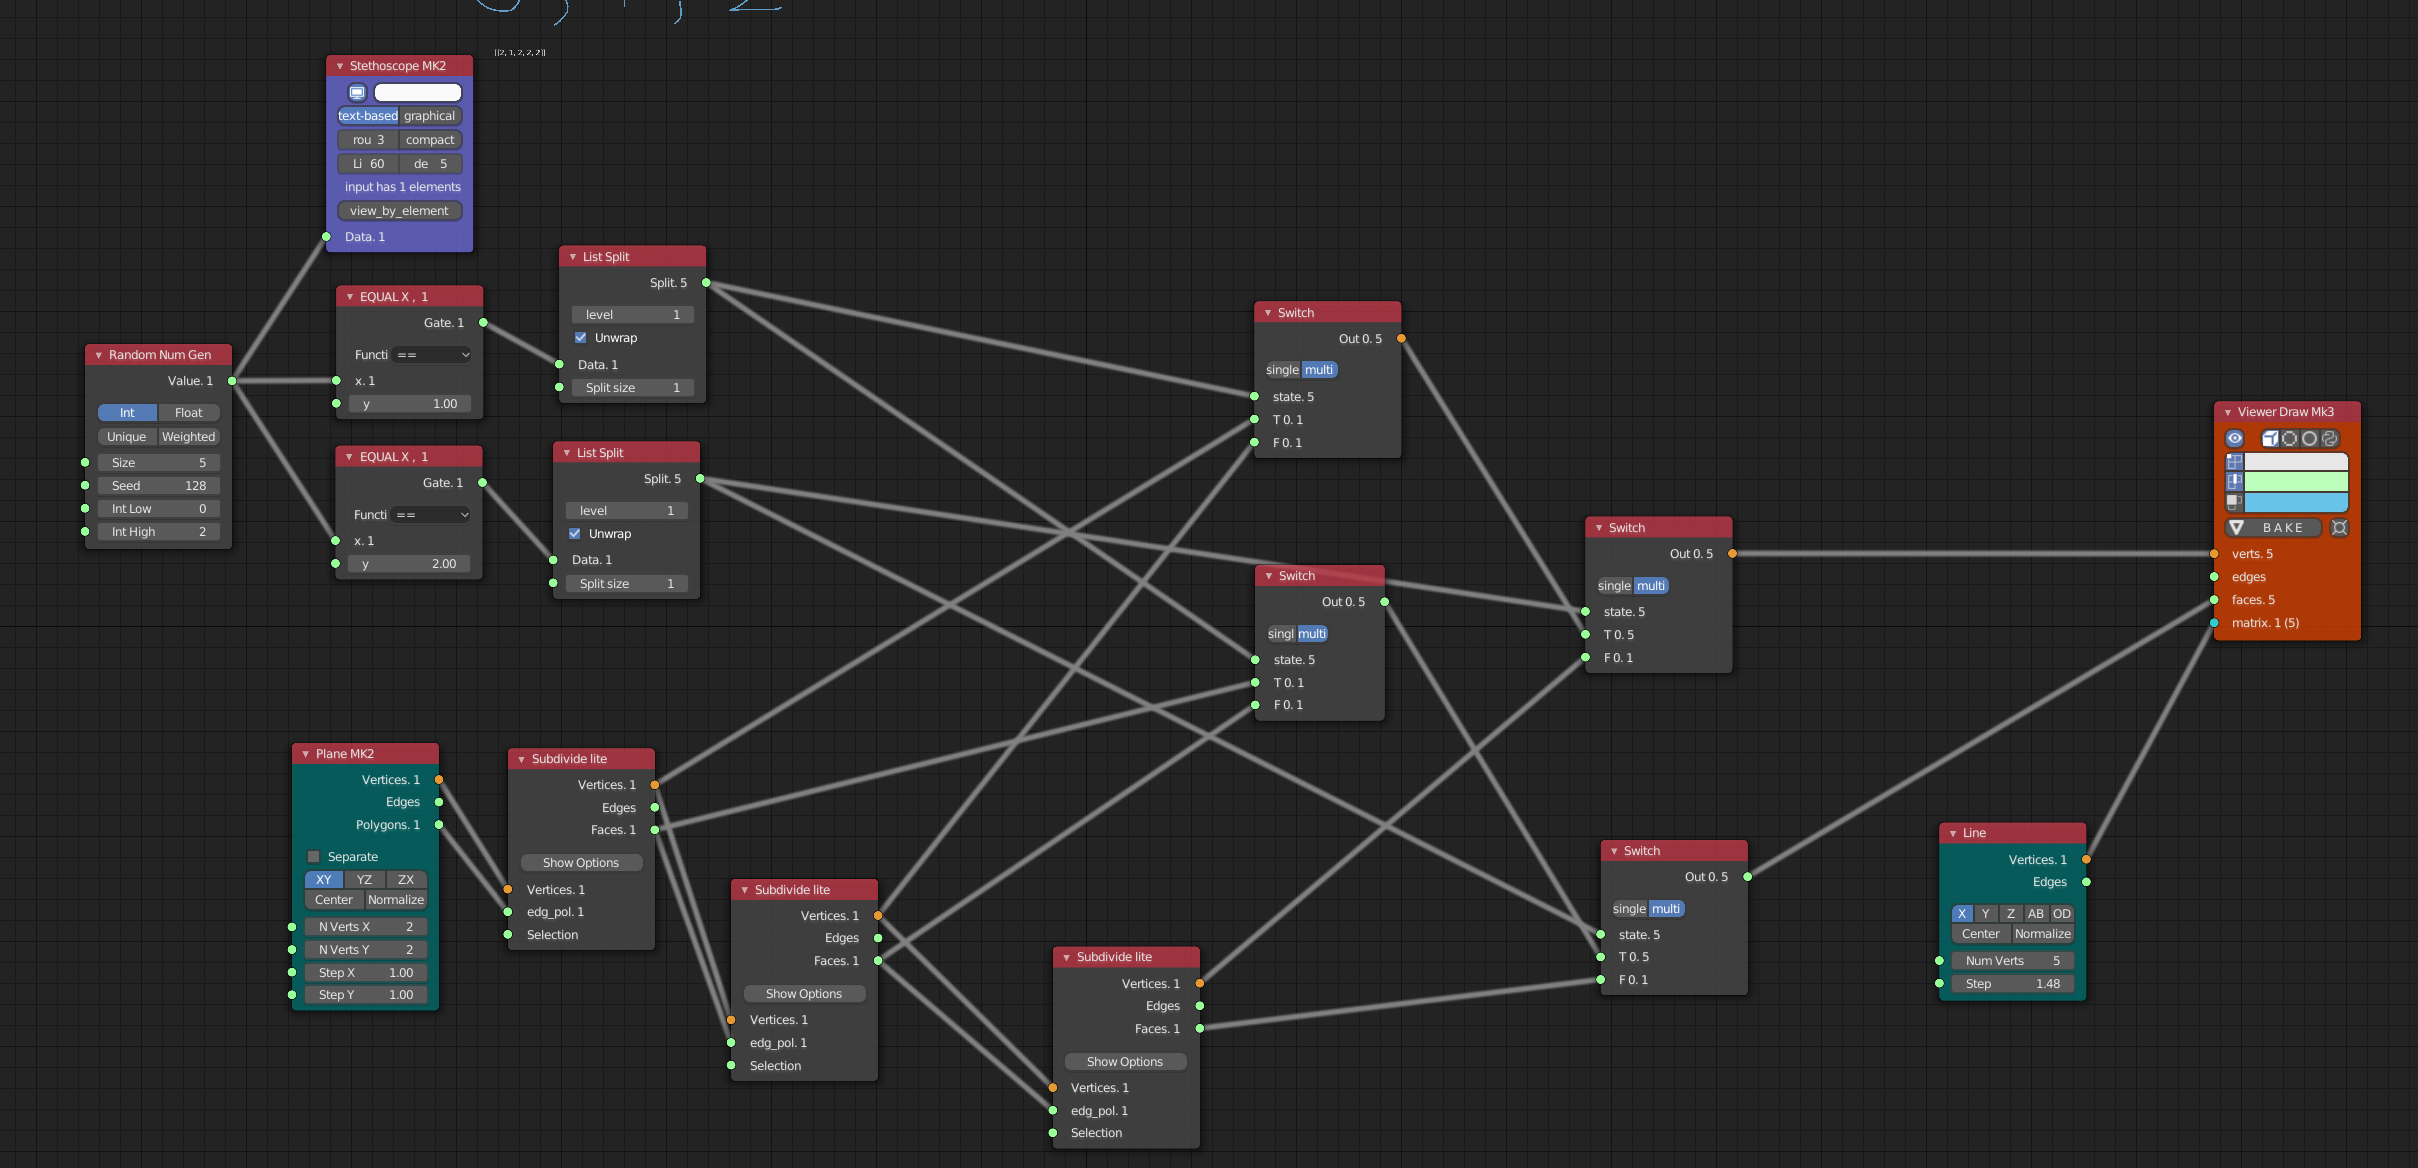Toggle the eye visibility icon in Viewer Draw Mk3
Screen dimensions: 2418x1168
[2234, 439]
